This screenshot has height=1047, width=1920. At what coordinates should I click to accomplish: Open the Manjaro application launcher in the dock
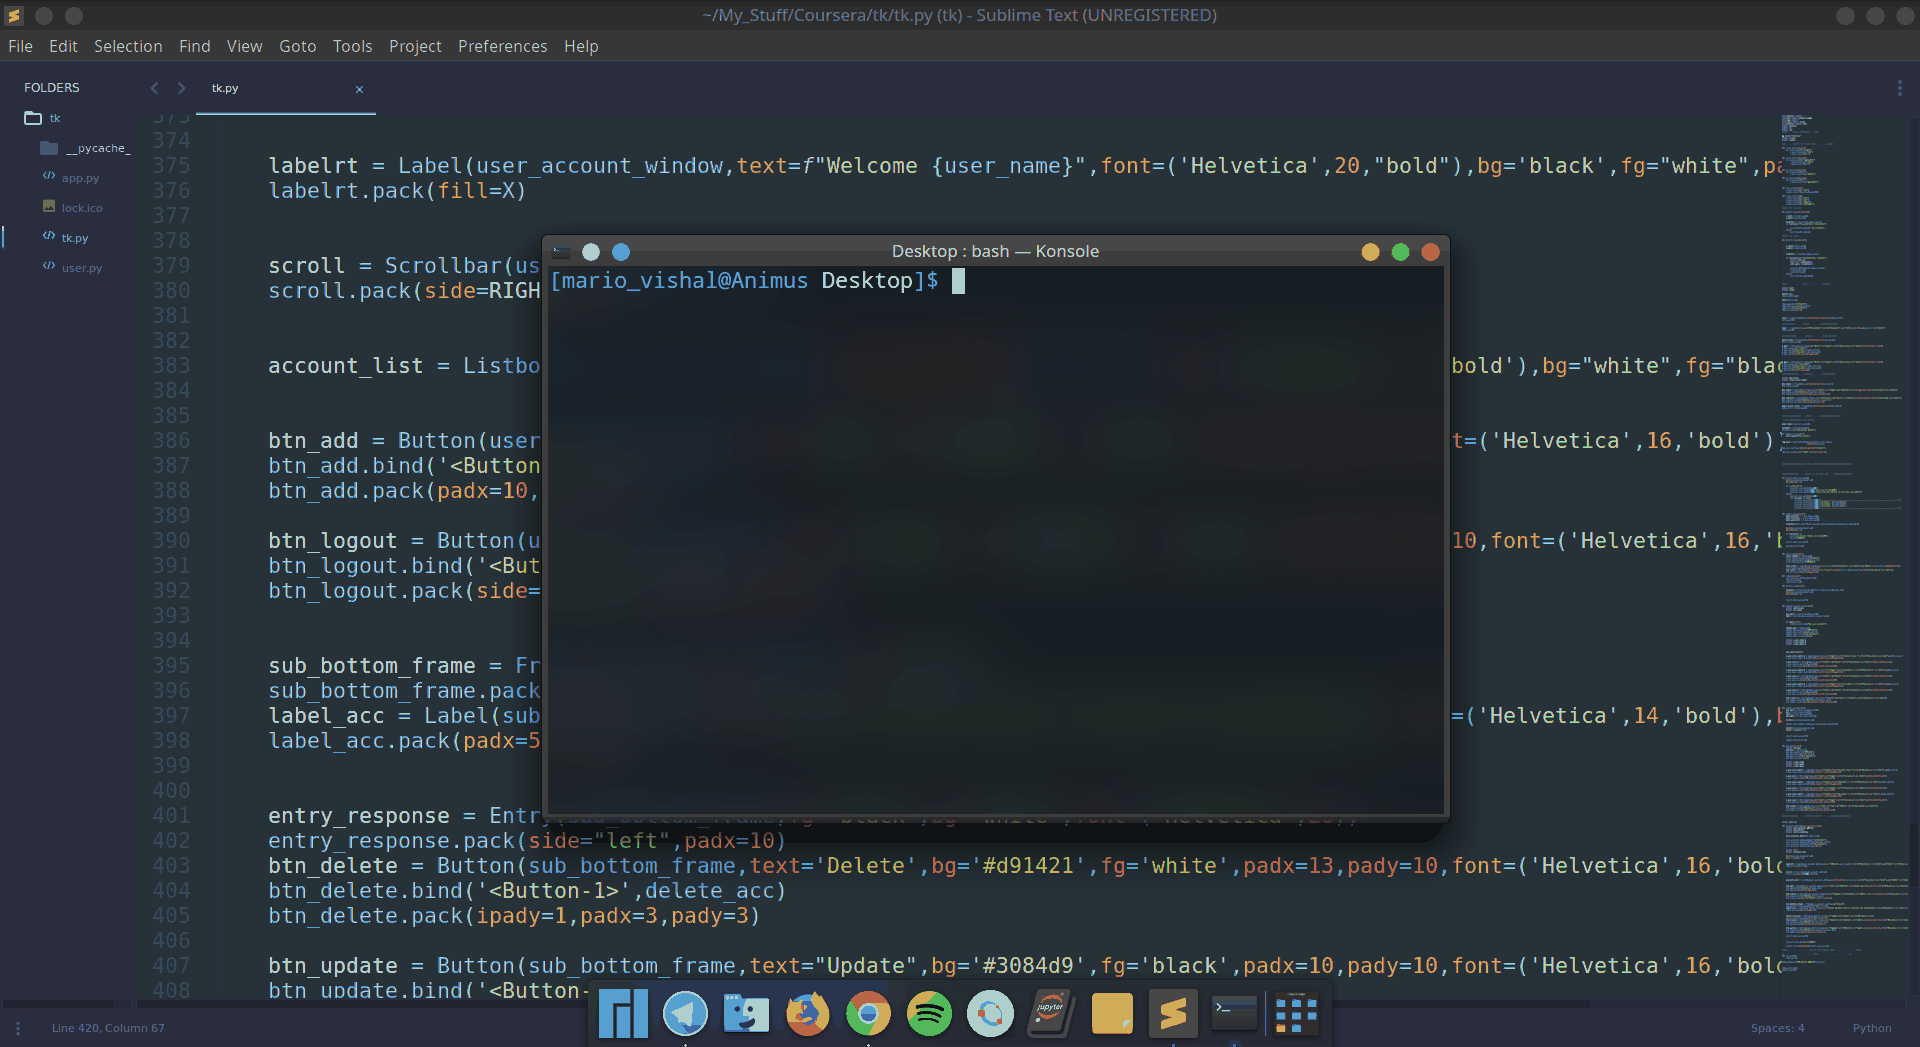624,1014
